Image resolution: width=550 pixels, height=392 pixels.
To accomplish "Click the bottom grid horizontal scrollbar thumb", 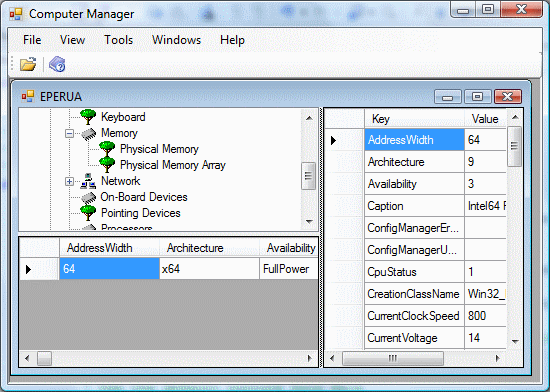I will coord(44,358).
